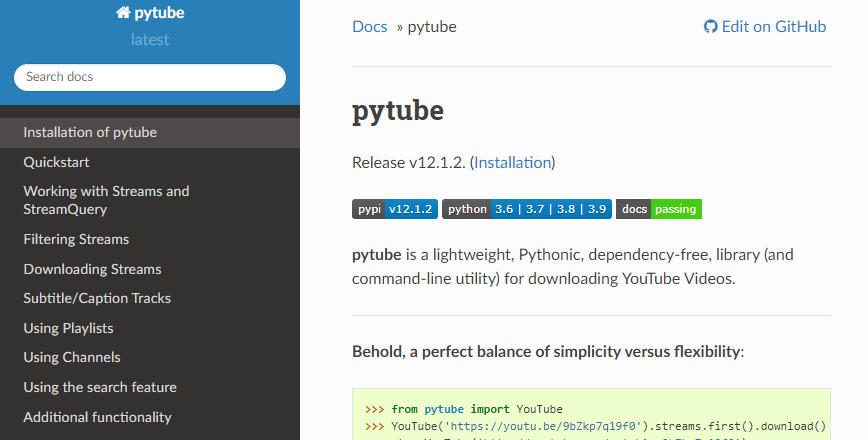Click the youtu.be URL in code block

(x=543, y=427)
